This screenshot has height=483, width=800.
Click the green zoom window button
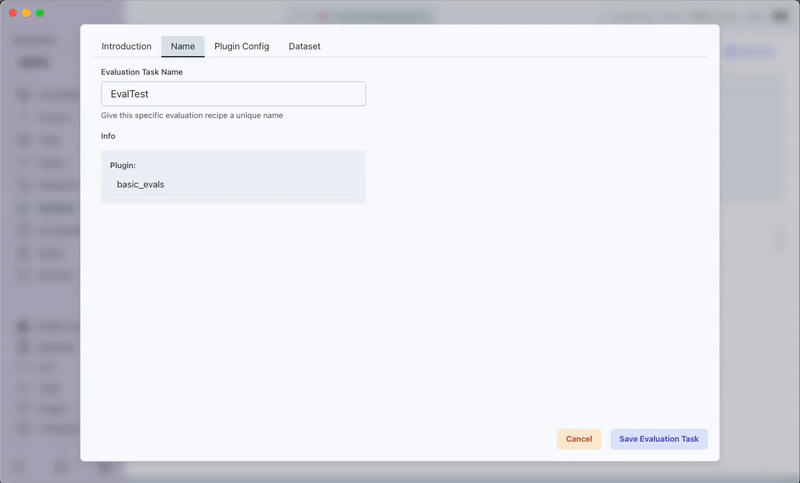(40, 13)
